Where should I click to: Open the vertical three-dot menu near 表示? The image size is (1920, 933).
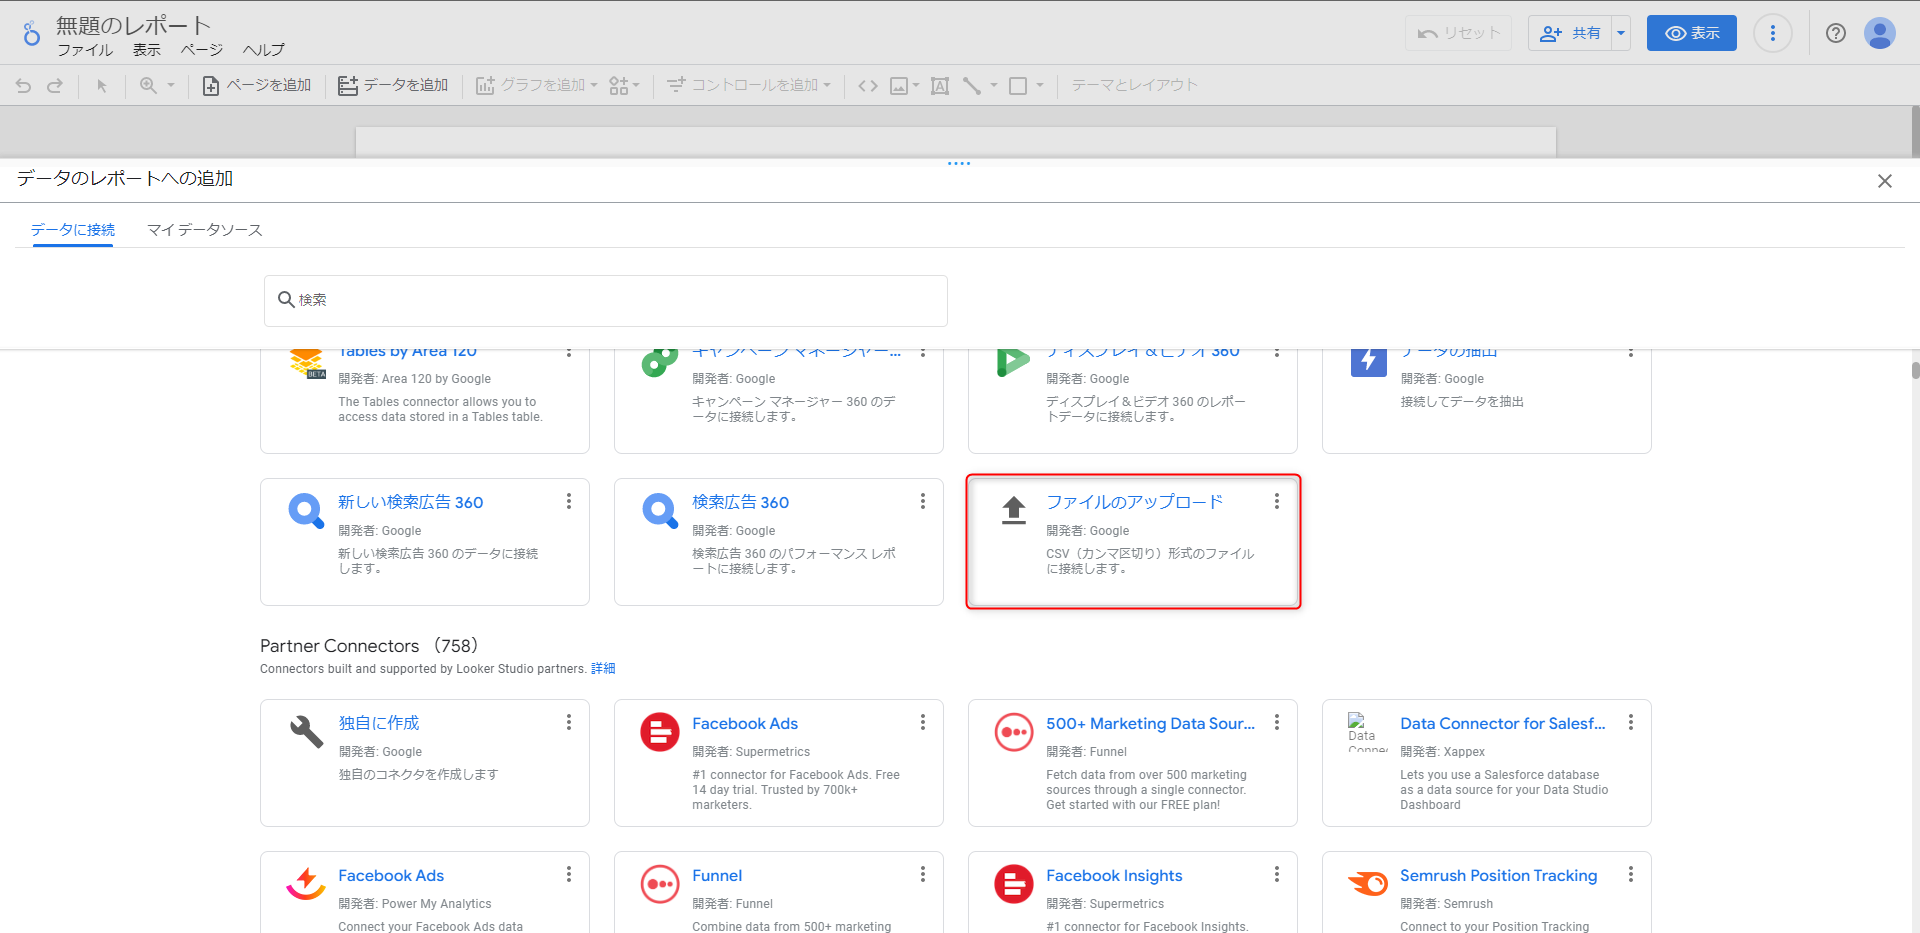click(1773, 33)
